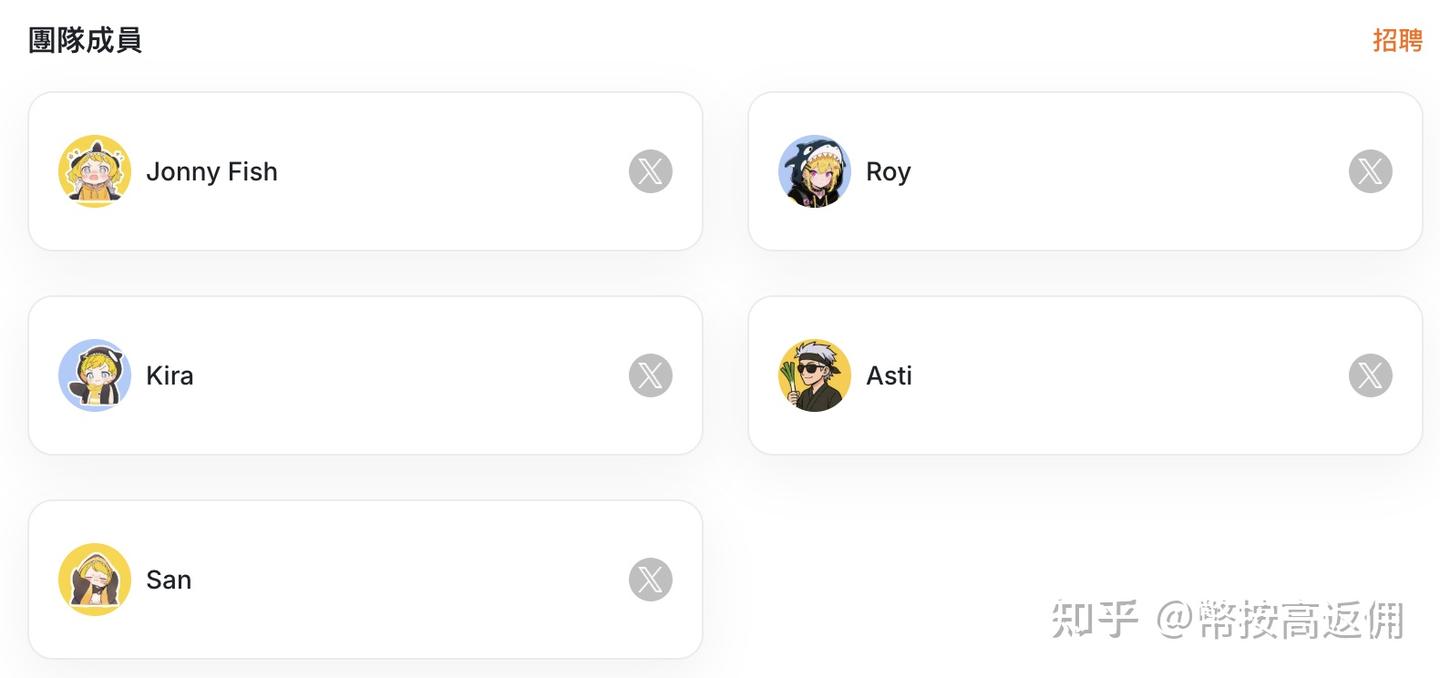The width and height of the screenshot is (1440, 678).
Task: Click San's yellow avatar picture
Action: (95, 579)
